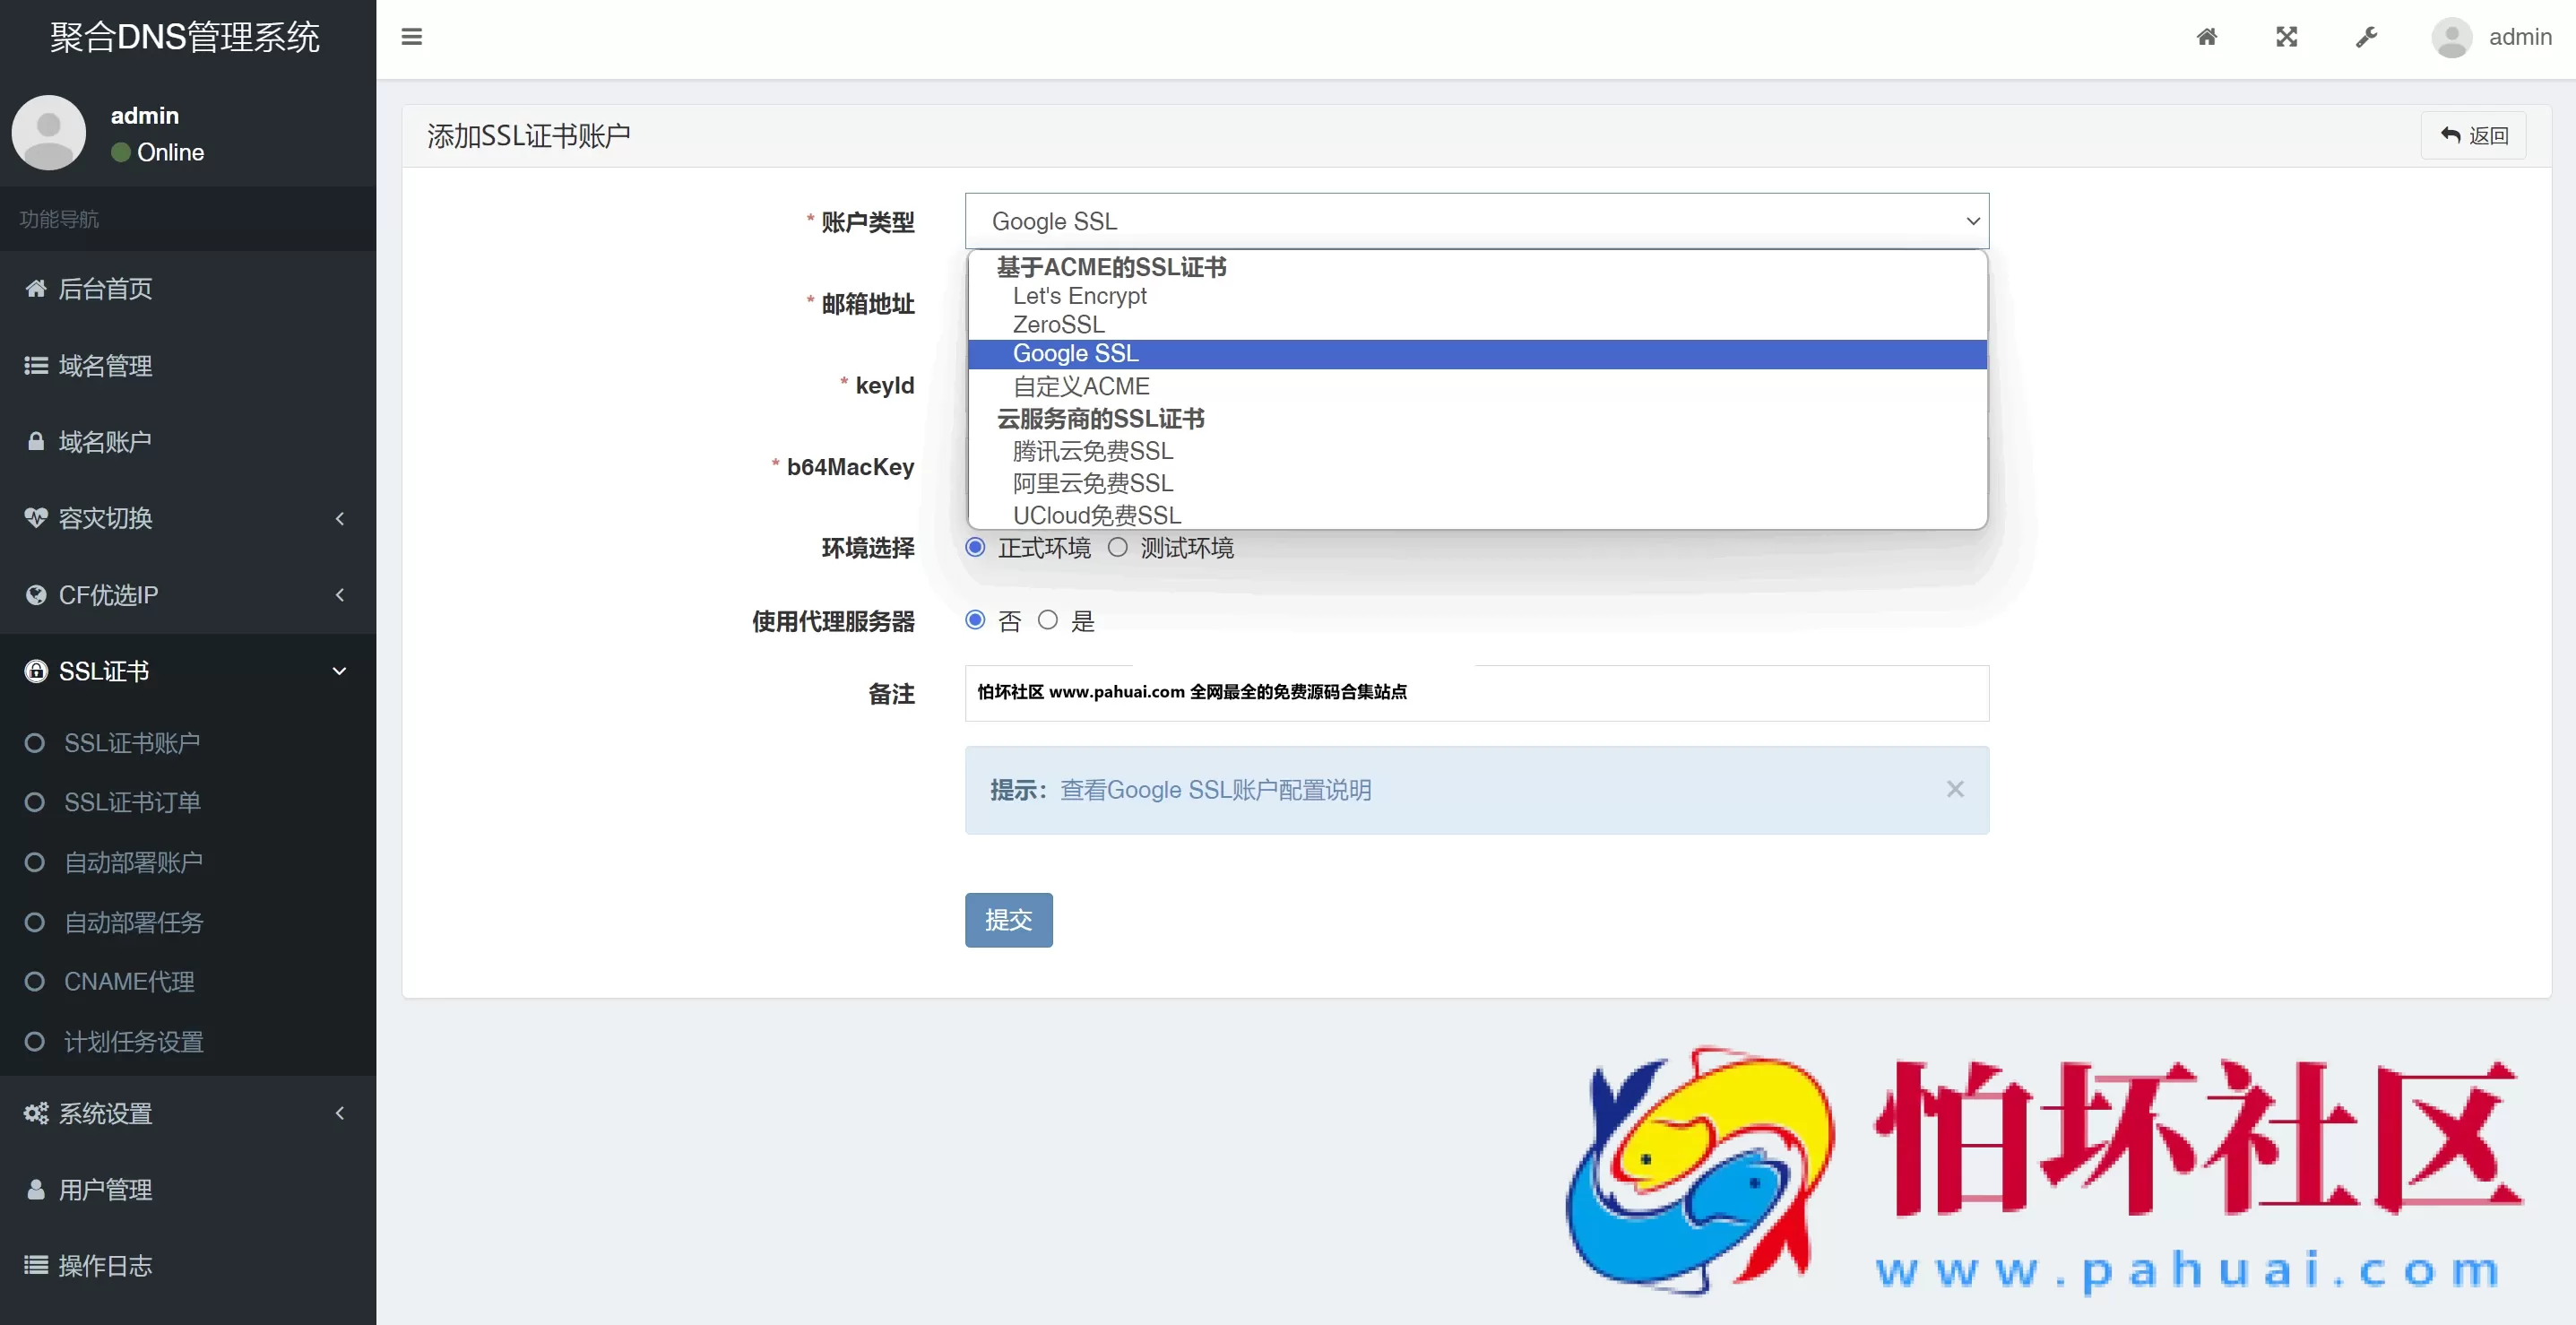The image size is (2576, 1325).
Task: Switch to SSL证书订单 menu item
Action: (x=132, y=802)
